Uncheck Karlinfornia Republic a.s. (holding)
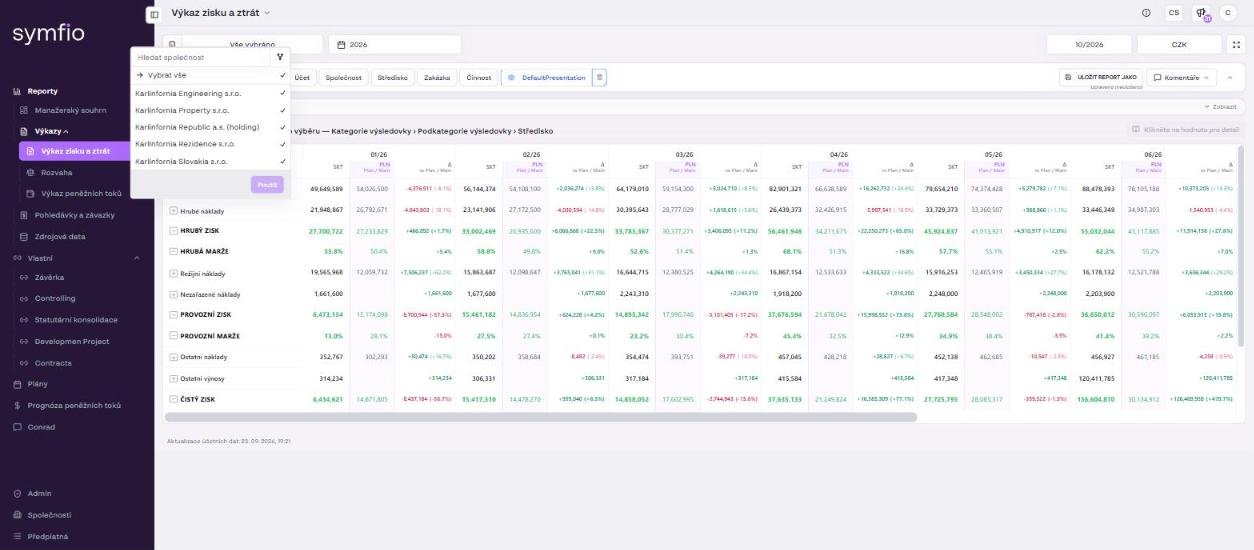1254x550 pixels. (284, 127)
